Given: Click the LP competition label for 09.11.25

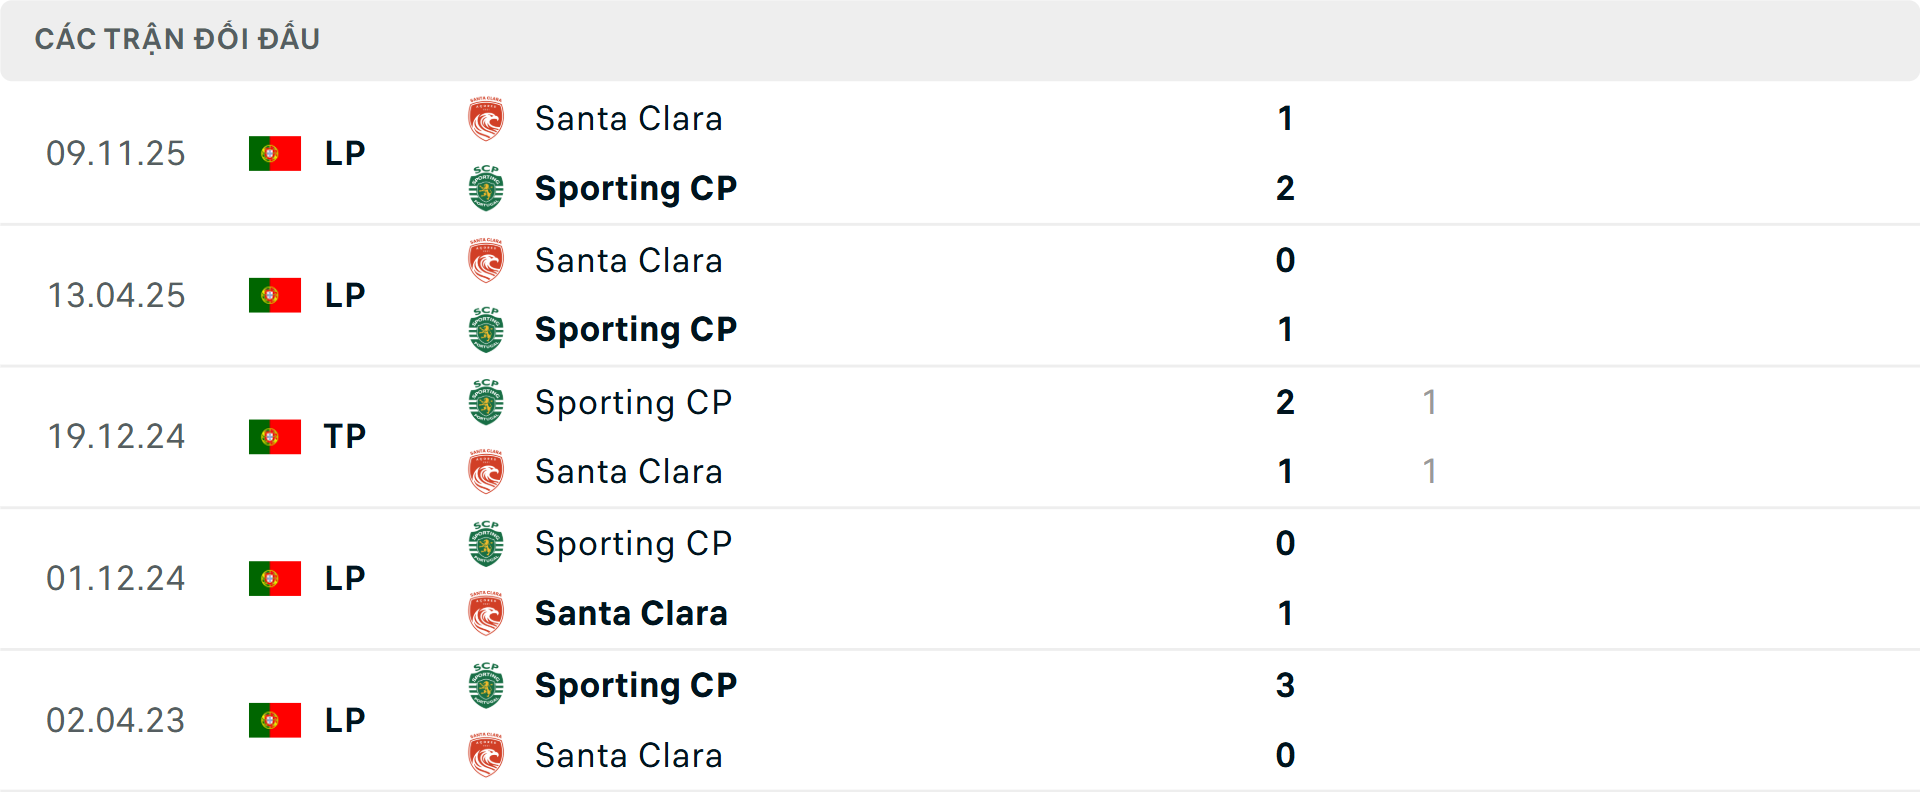Looking at the screenshot, I should pos(344,153).
